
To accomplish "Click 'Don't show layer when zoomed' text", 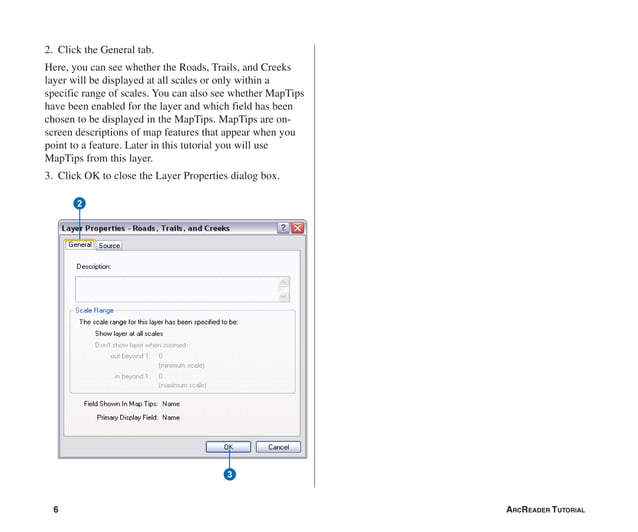I will tap(140, 345).
